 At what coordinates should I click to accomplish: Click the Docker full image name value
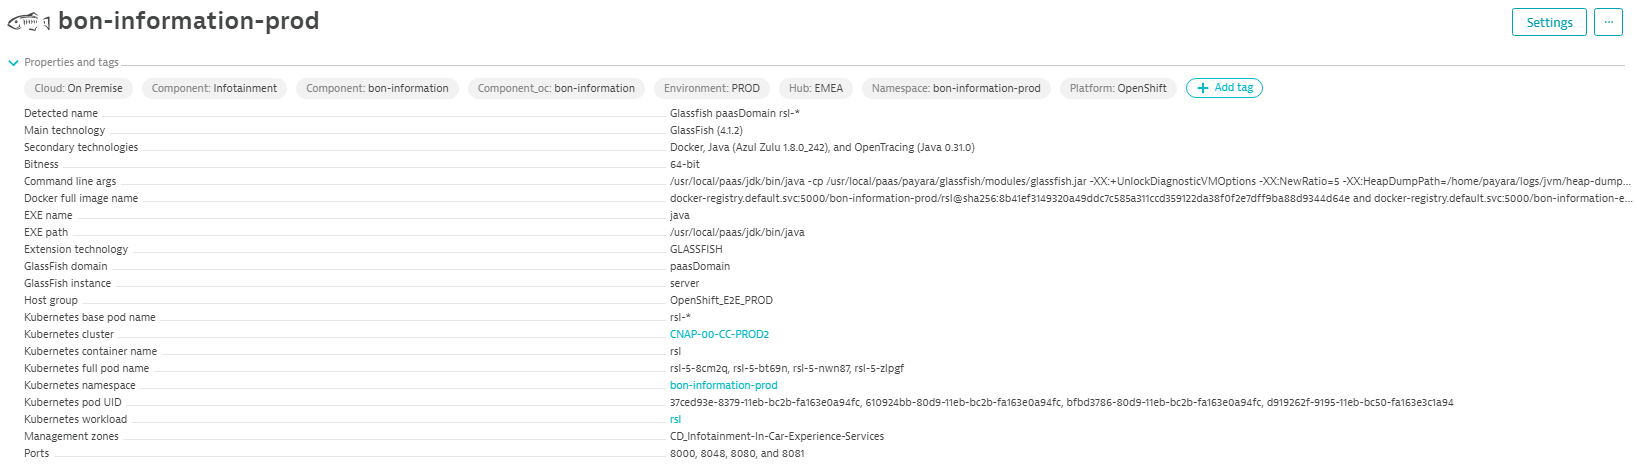(x=1150, y=198)
